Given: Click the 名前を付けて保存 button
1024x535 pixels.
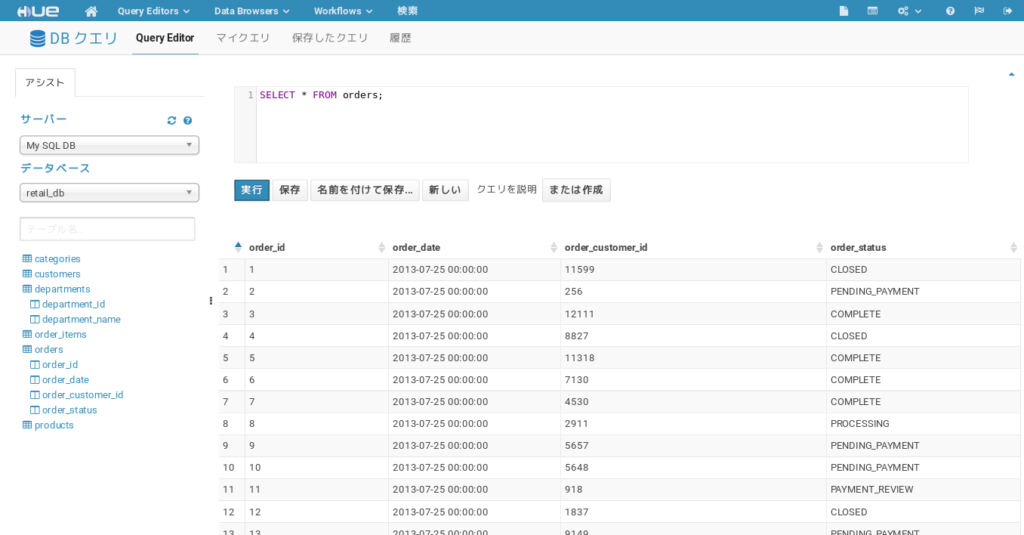Looking at the screenshot, I should 364,190.
